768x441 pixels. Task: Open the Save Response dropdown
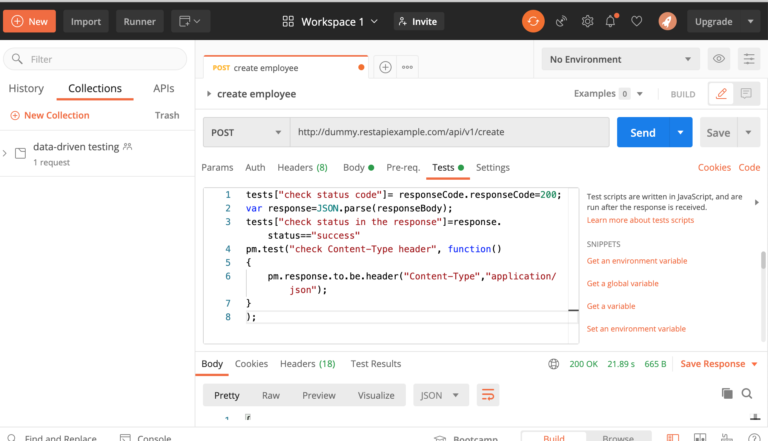(754, 364)
